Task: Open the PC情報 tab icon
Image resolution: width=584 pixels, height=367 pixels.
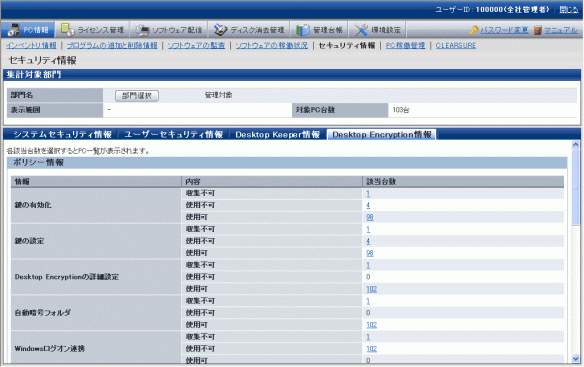Action: click(13, 30)
